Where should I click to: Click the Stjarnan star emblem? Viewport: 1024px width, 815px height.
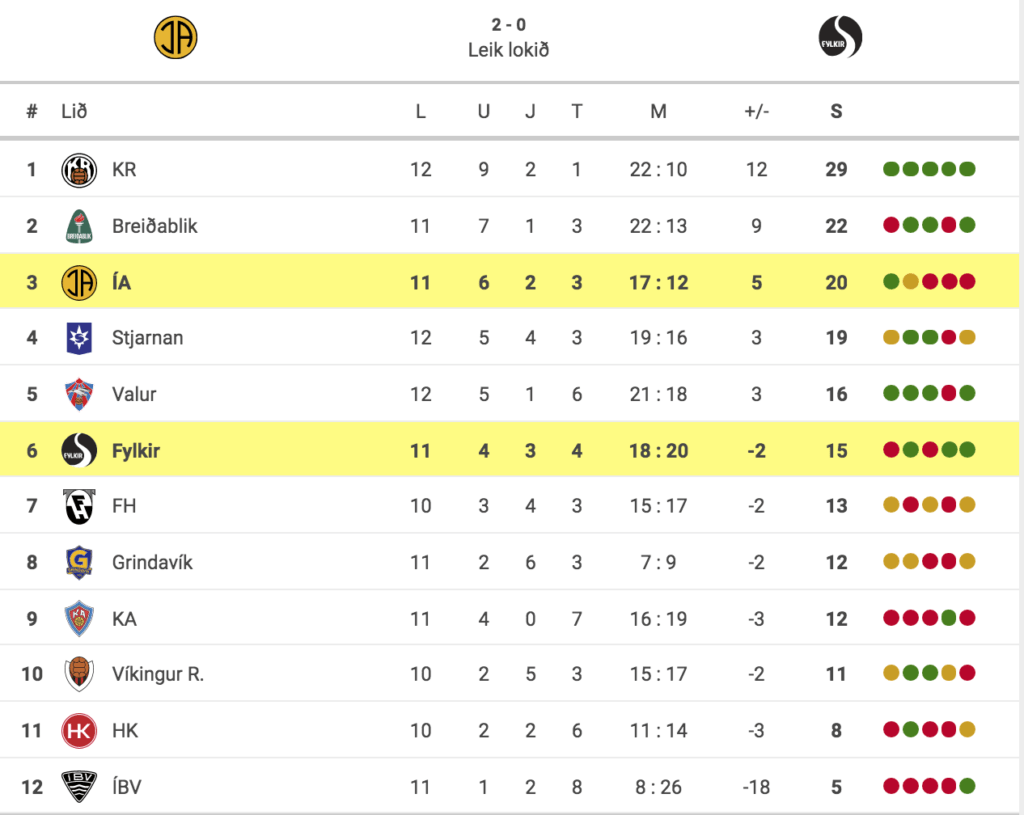coord(79,338)
